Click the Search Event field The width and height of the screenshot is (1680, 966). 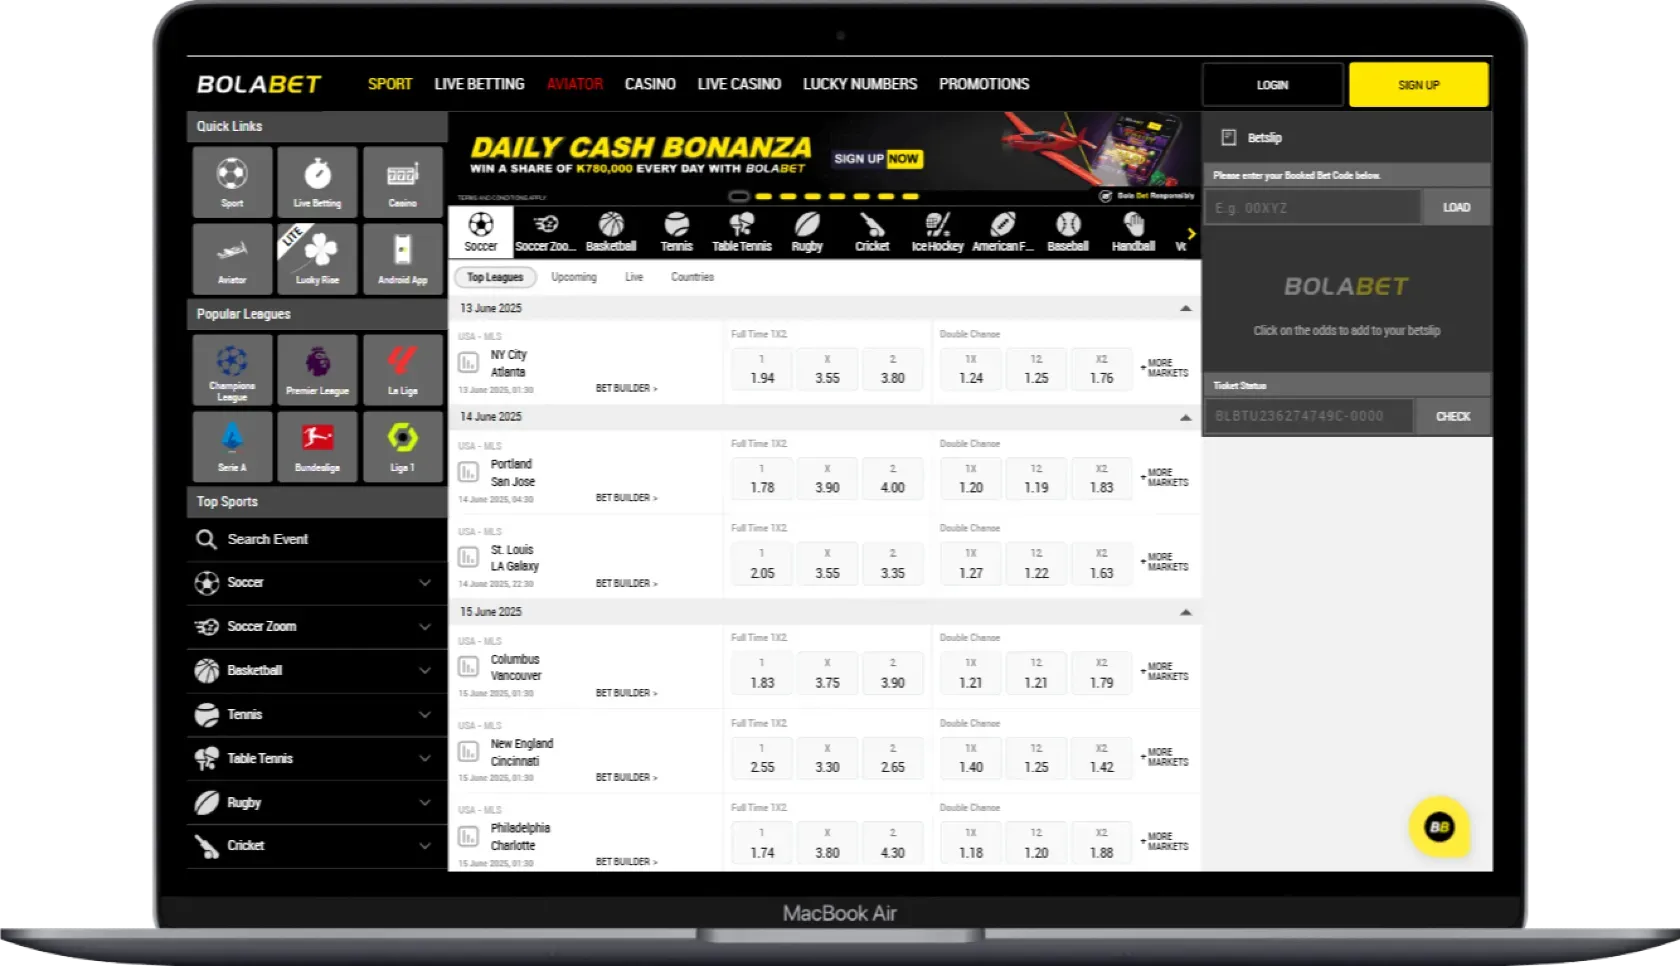[x=317, y=539]
